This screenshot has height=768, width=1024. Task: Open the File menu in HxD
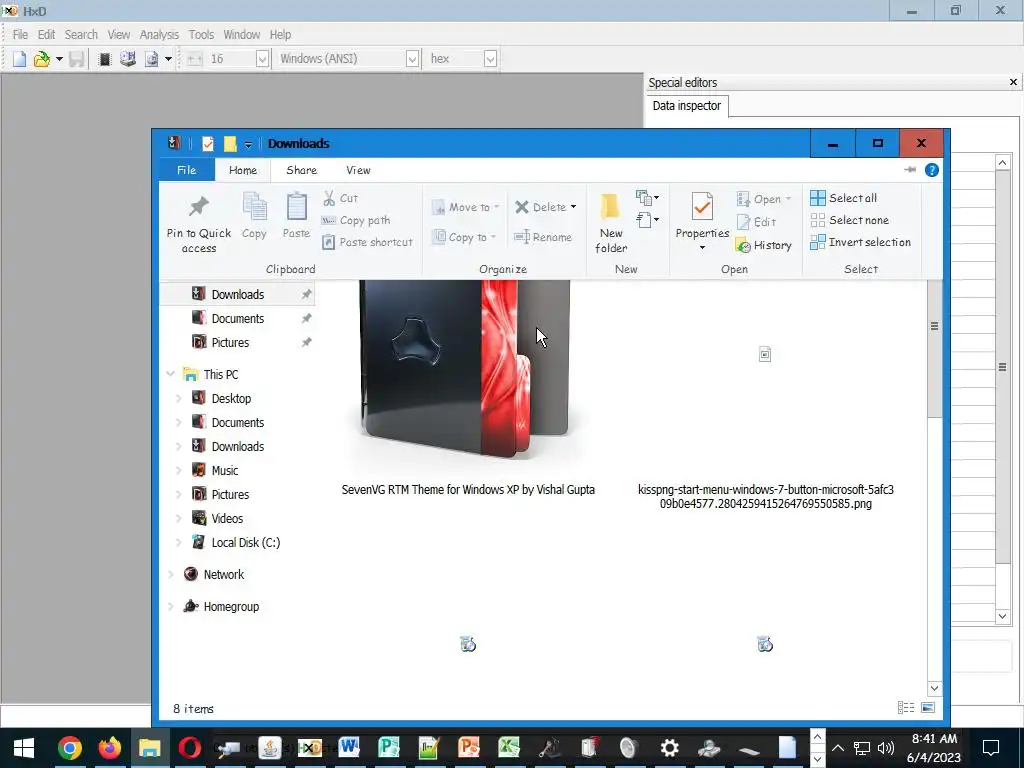point(20,35)
